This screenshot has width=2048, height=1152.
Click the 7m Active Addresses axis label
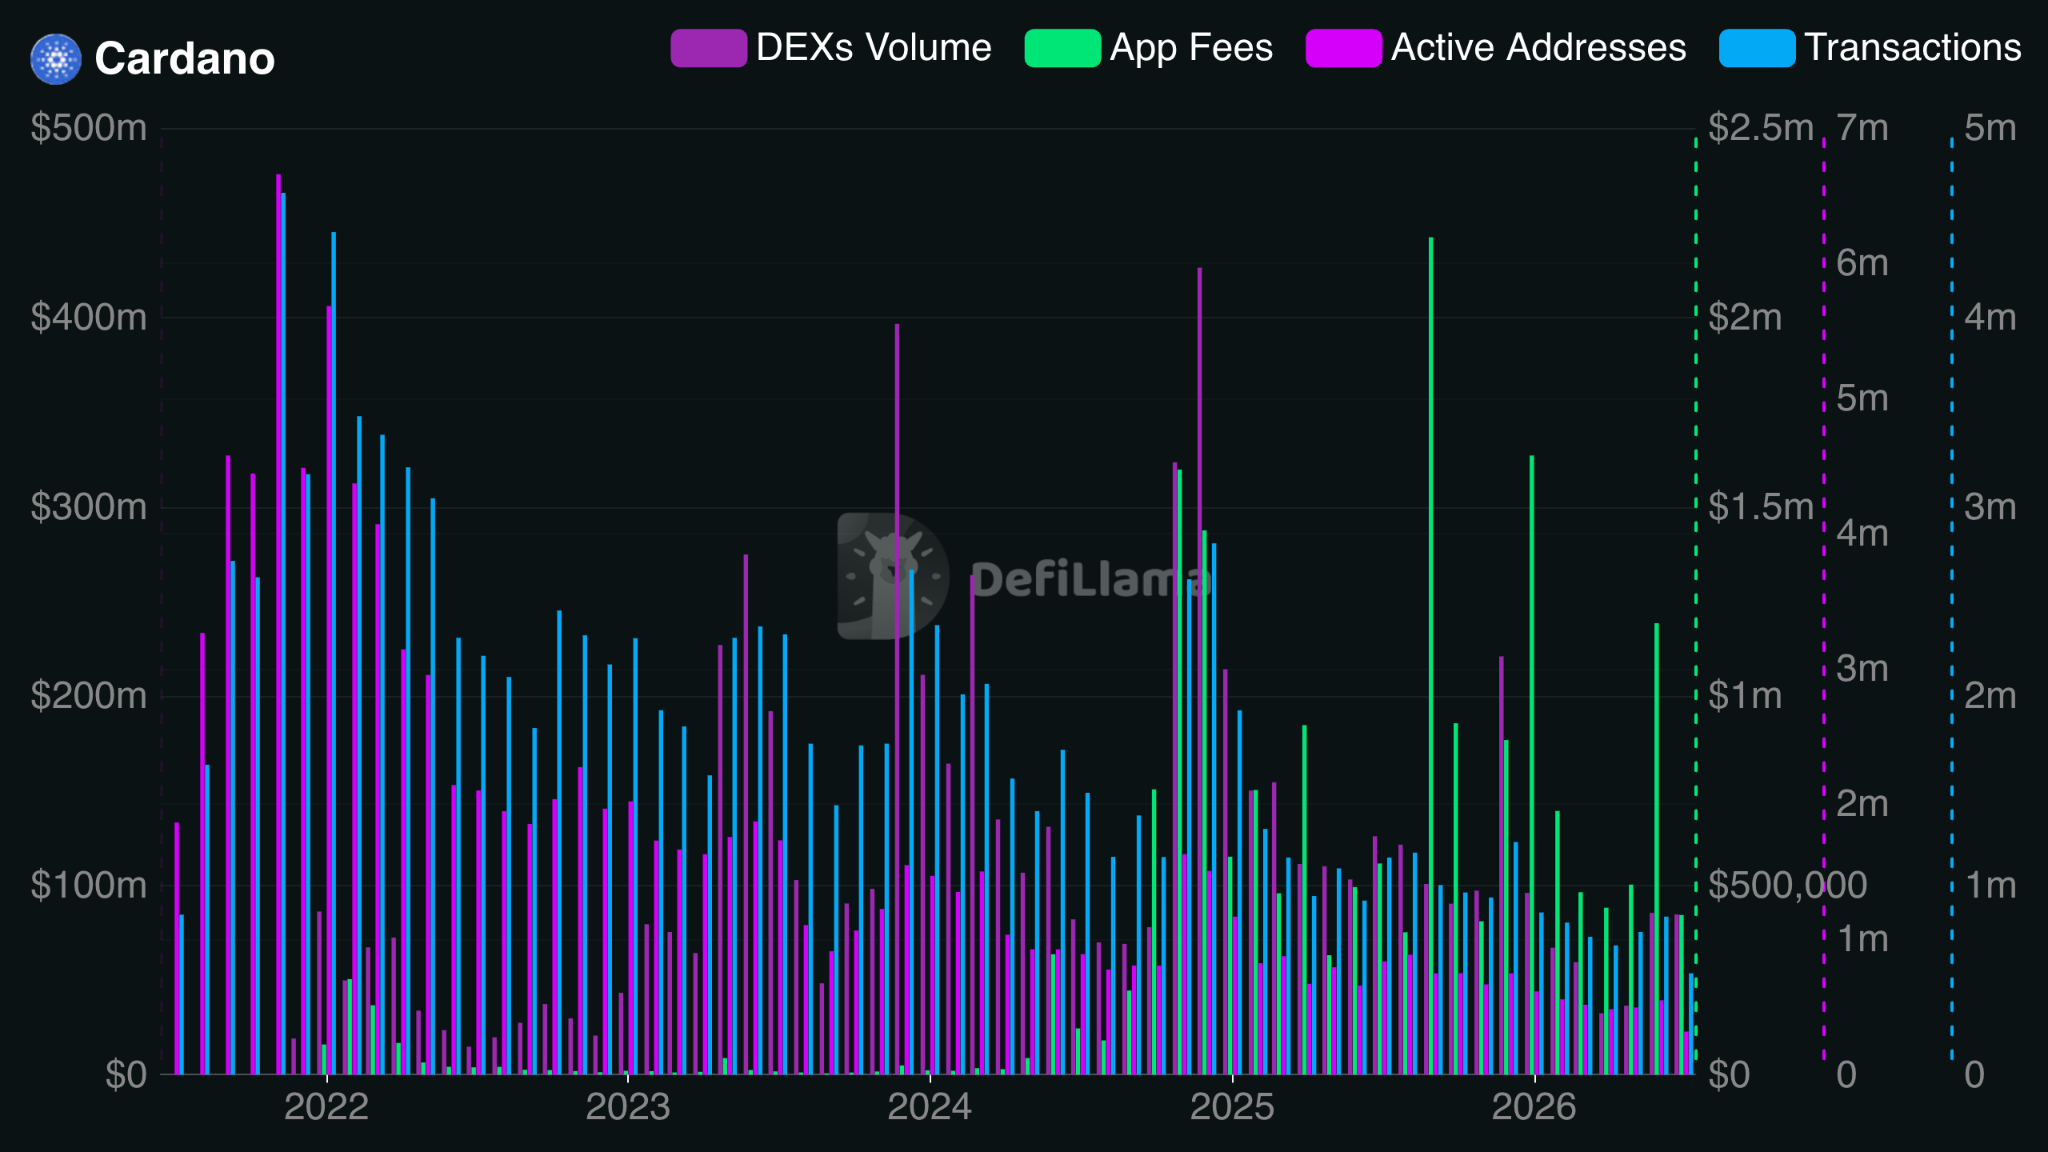1862,128
